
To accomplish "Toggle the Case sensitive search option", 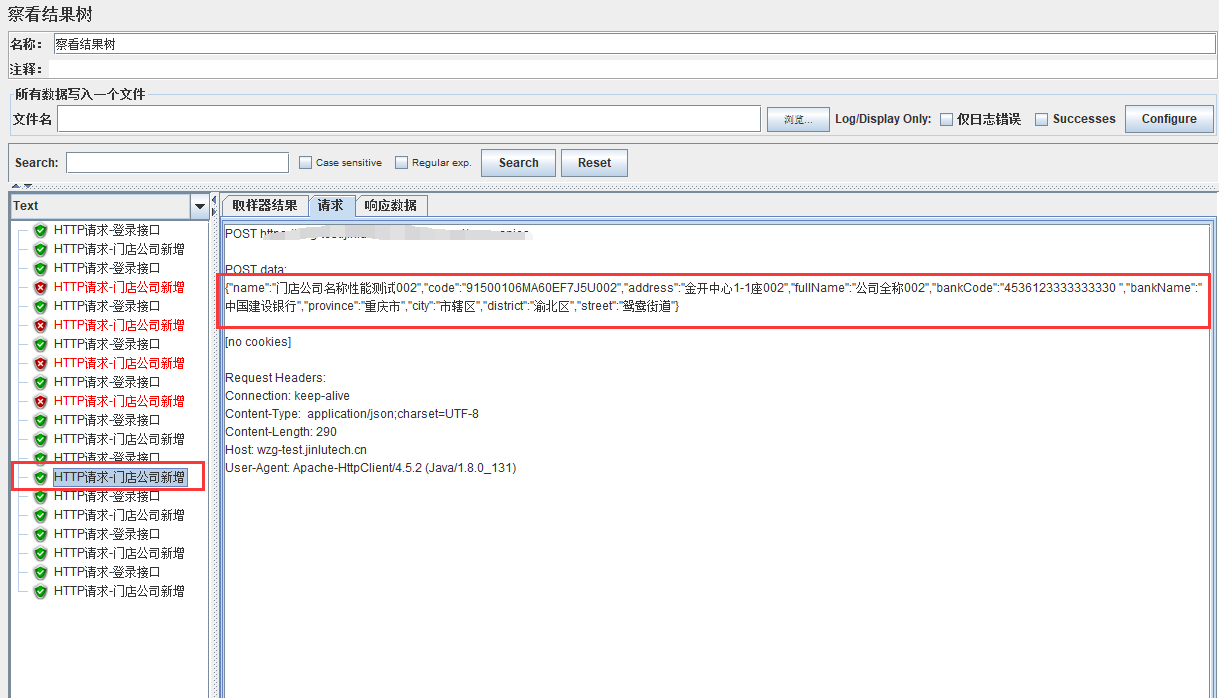I will click(305, 162).
